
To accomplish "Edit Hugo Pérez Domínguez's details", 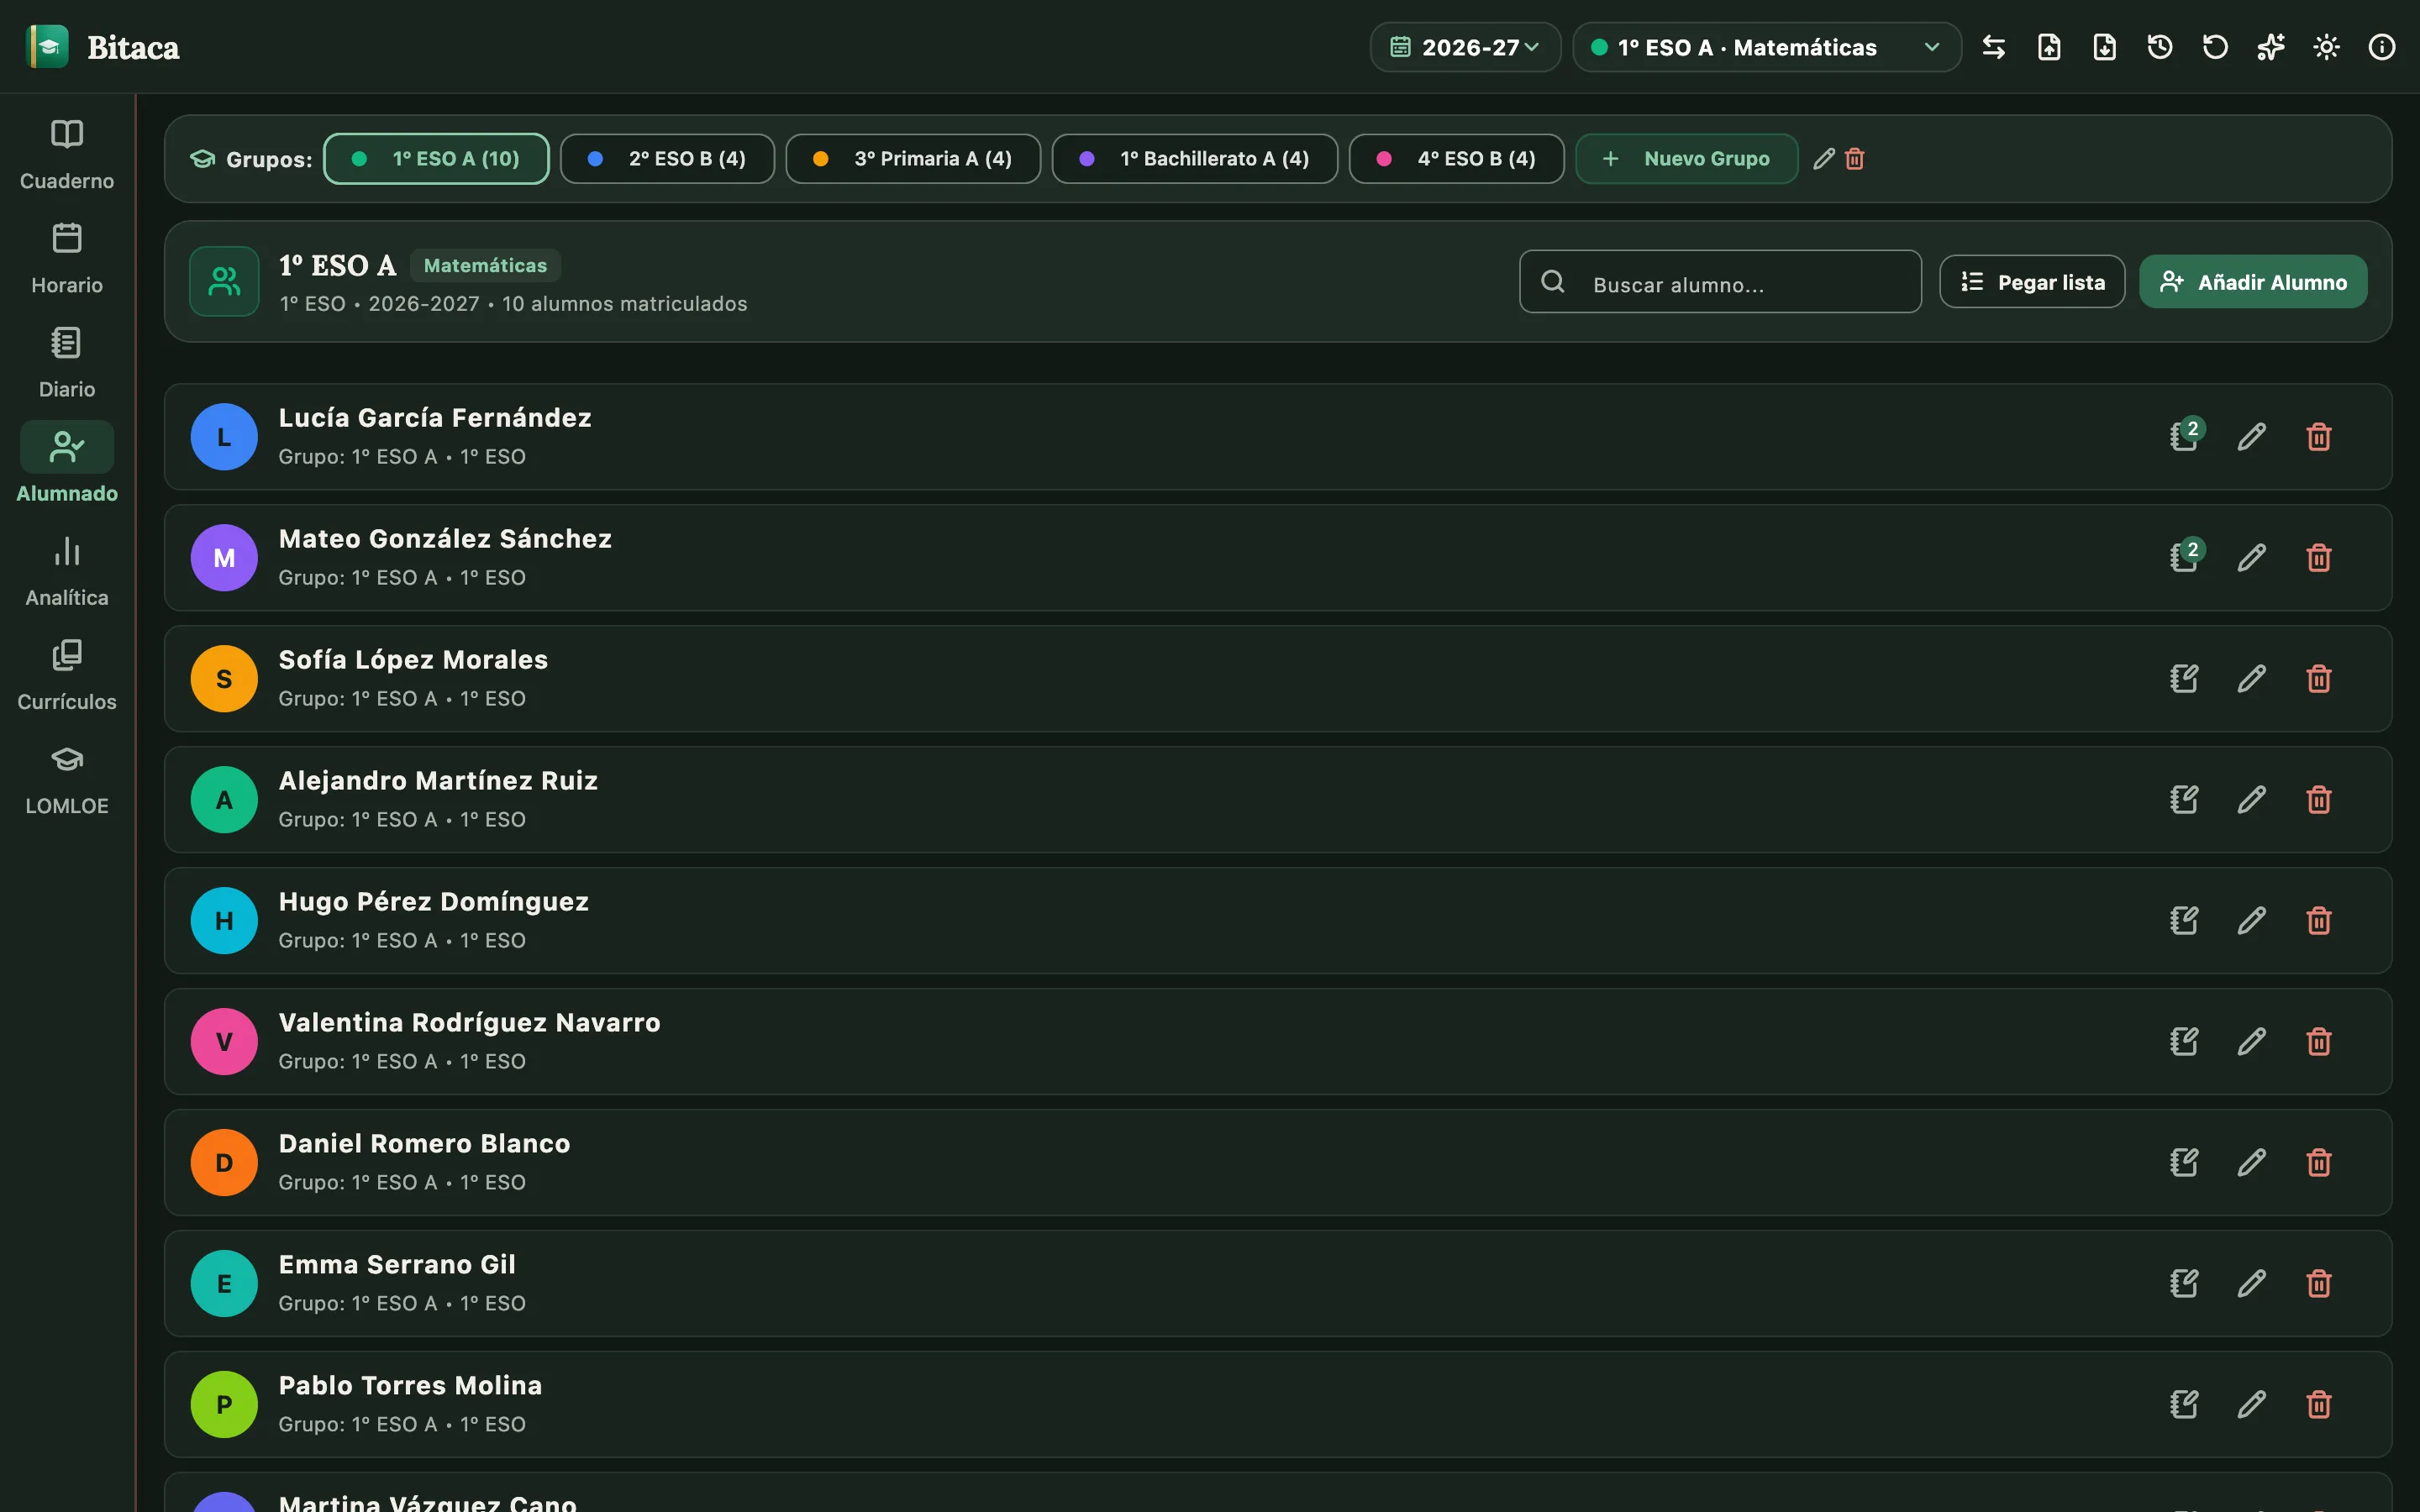I will 2251,921.
